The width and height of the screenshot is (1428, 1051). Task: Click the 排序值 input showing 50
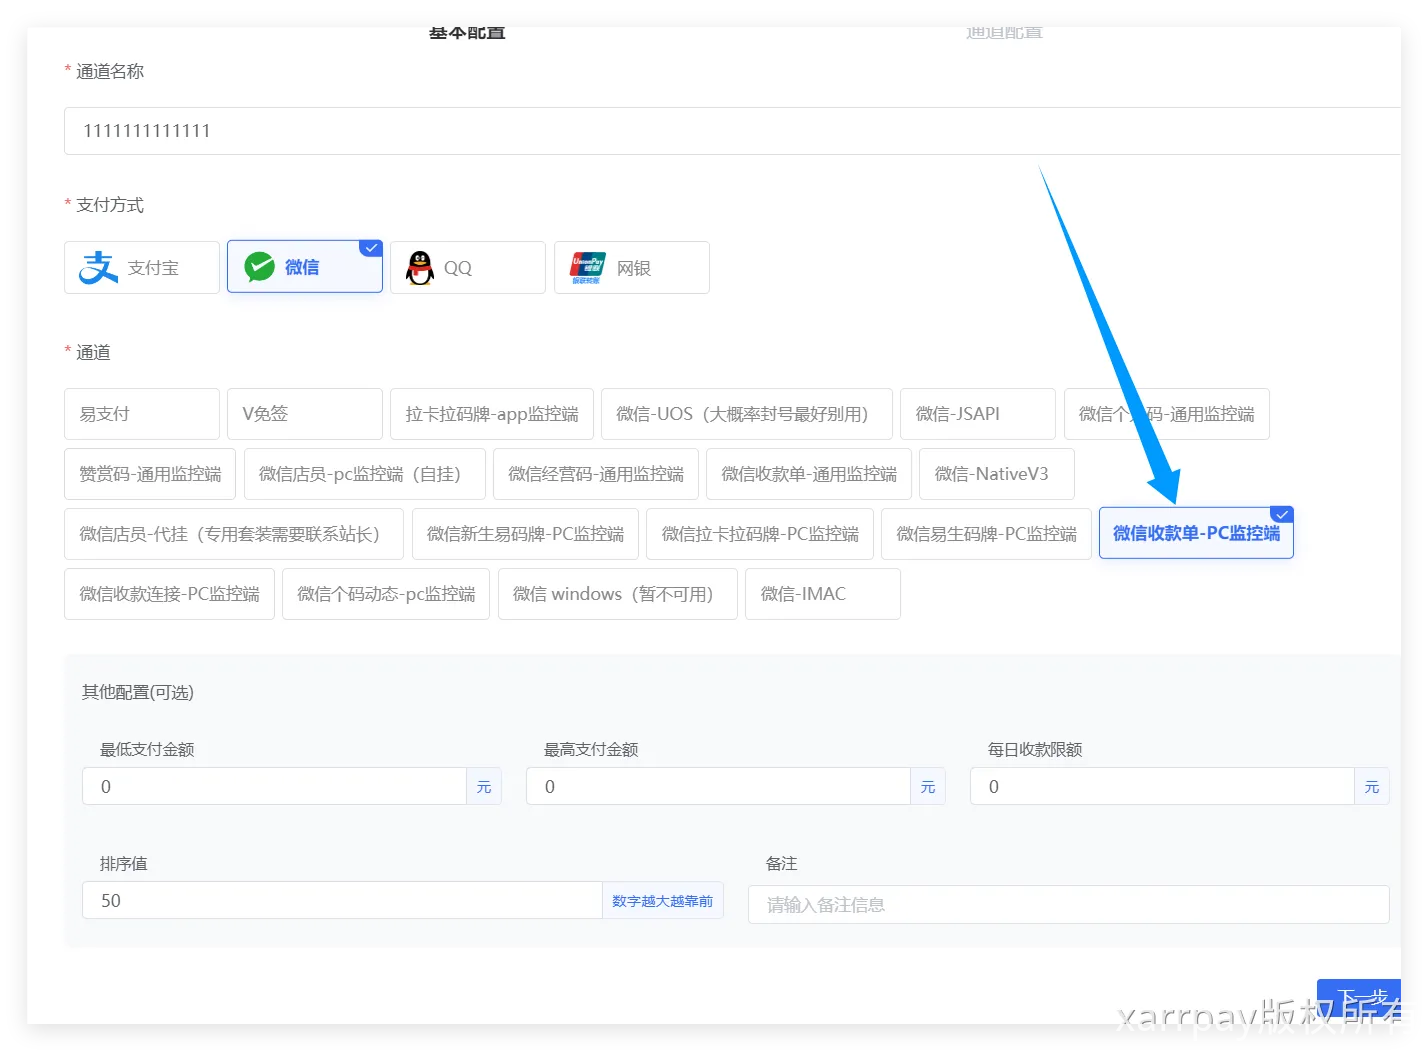341,901
